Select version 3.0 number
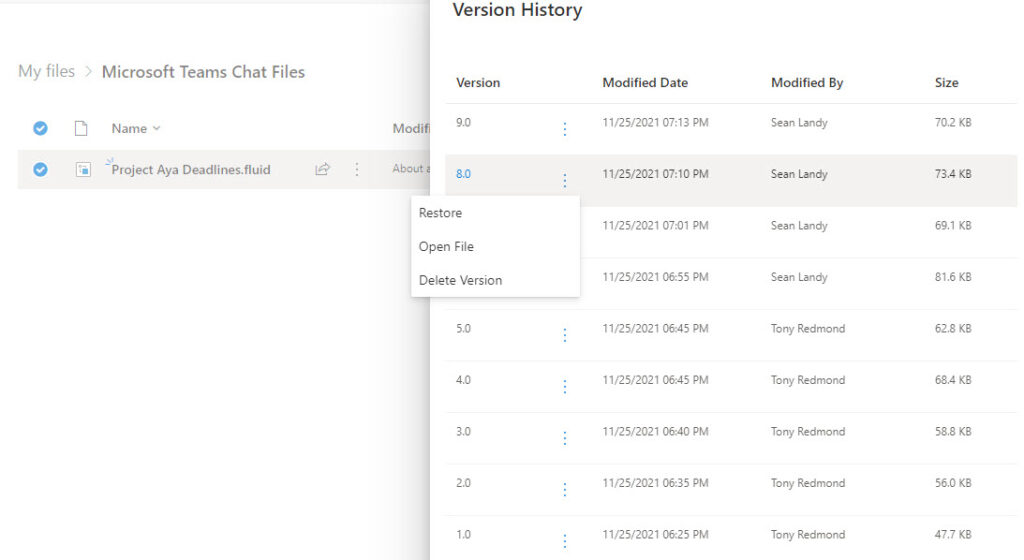Screen dimensions: 1024x560 tap(463, 432)
